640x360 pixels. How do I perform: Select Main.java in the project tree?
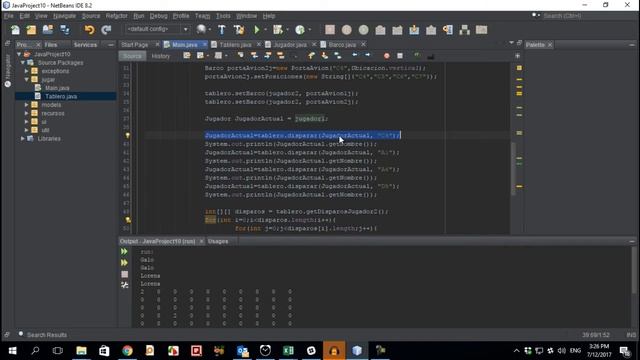click(57, 88)
